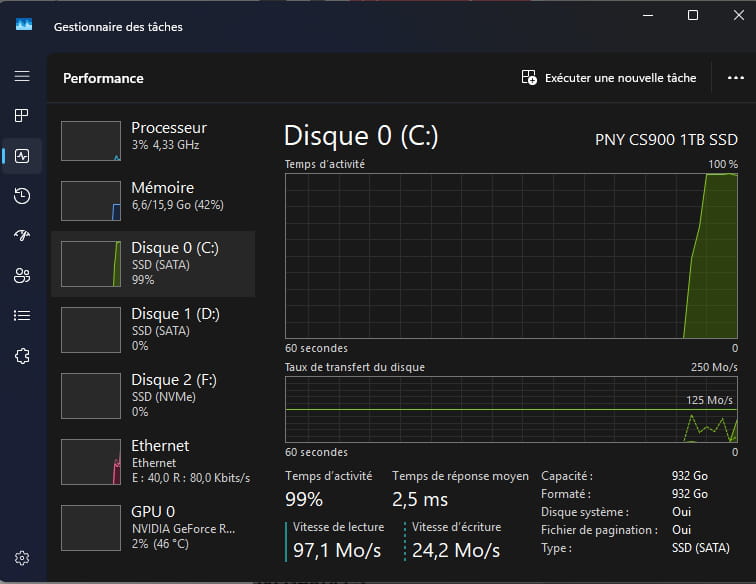
Task: Open the Services puzzle icon
Action: tap(22, 356)
